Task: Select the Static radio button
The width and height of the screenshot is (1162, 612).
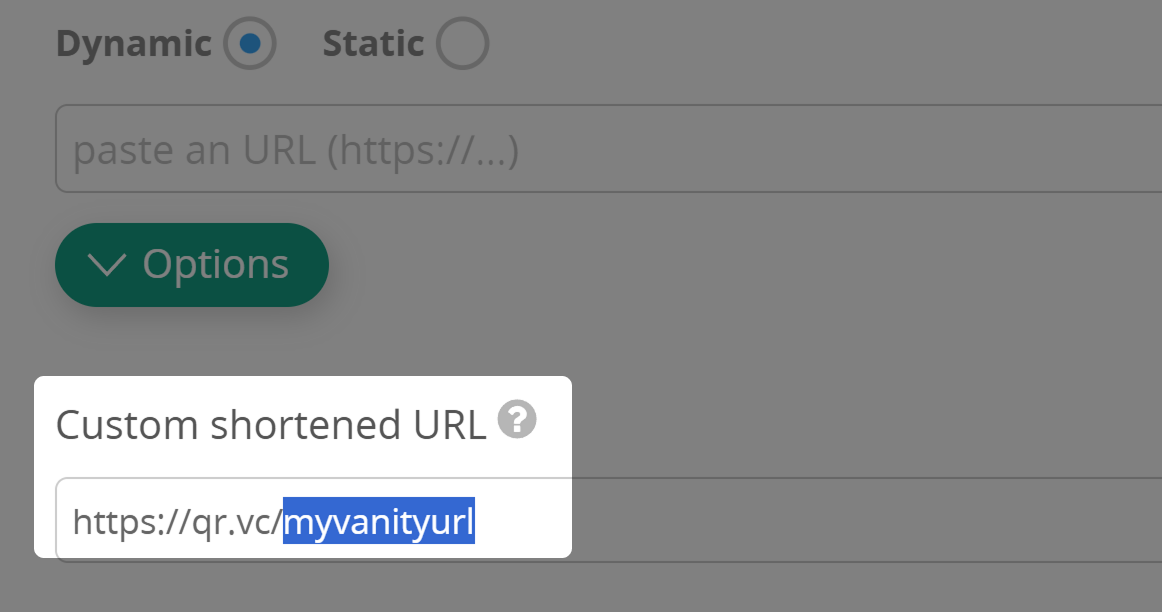Action: pyautogui.click(x=462, y=44)
